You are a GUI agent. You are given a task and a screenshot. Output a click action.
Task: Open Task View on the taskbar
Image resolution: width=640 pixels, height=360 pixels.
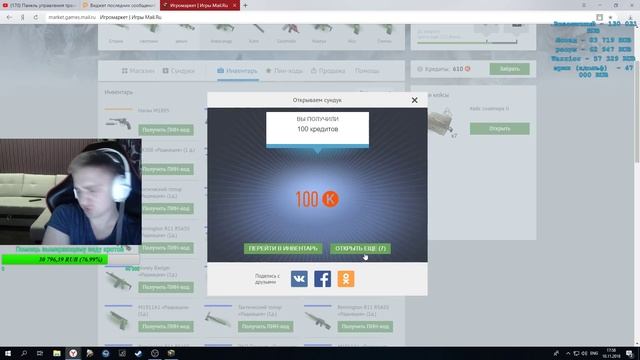click(x=40, y=353)
